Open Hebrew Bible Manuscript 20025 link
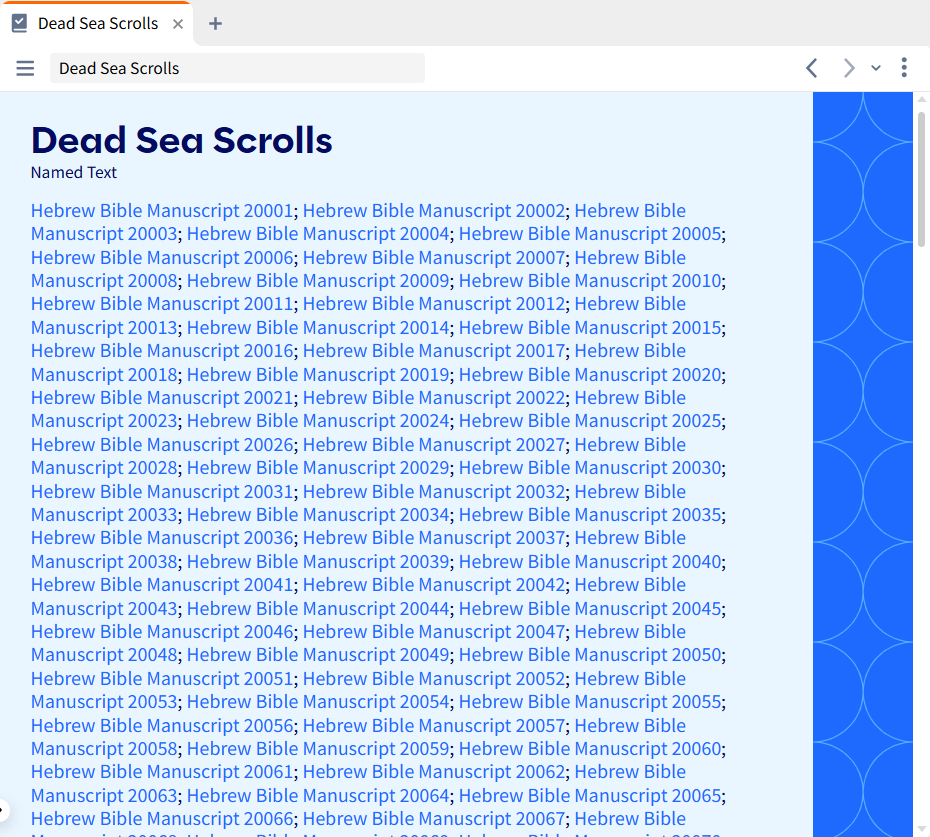 (590, 421)
